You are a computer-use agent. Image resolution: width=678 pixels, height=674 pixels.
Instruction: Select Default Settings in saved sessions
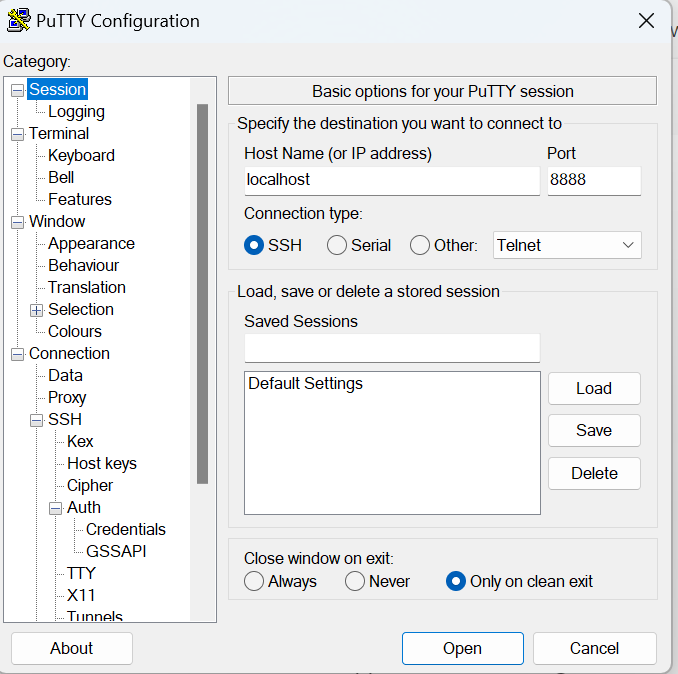(306, 384)
